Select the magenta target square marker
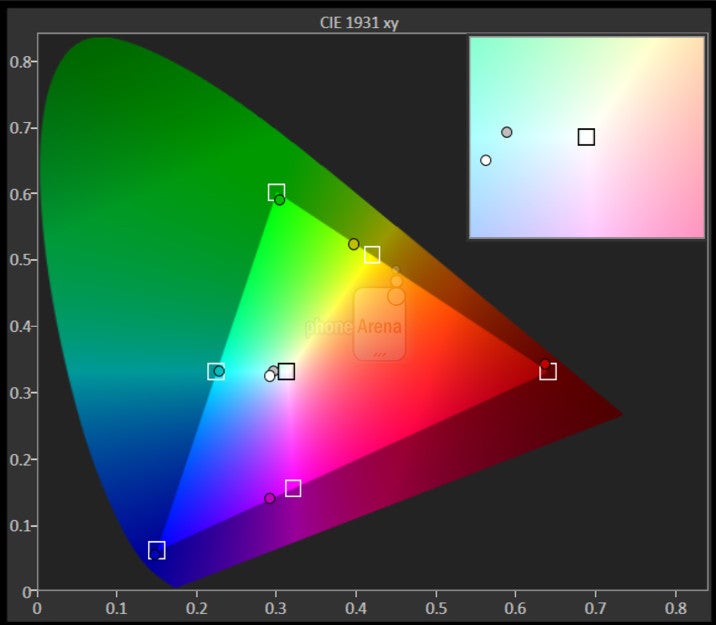This screenshot has width=716, height=625. [x=293, y=488]
